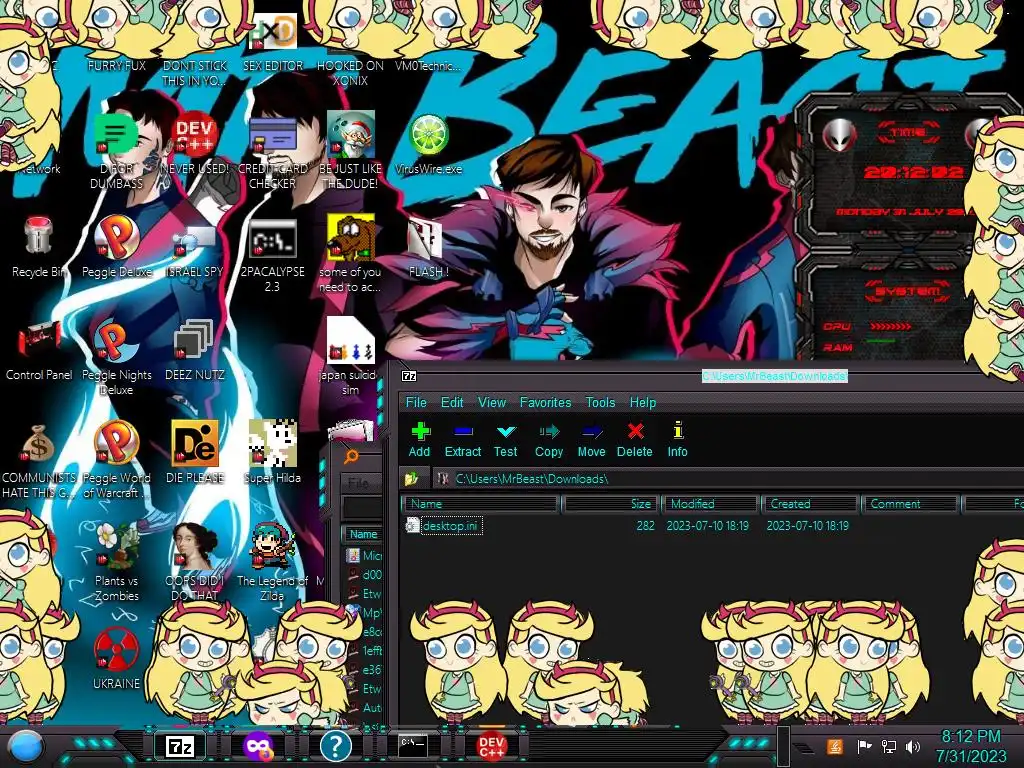Select the Control Panel desktop icon
Viewport: 1024px width, 768px height.
coord(39,351)
